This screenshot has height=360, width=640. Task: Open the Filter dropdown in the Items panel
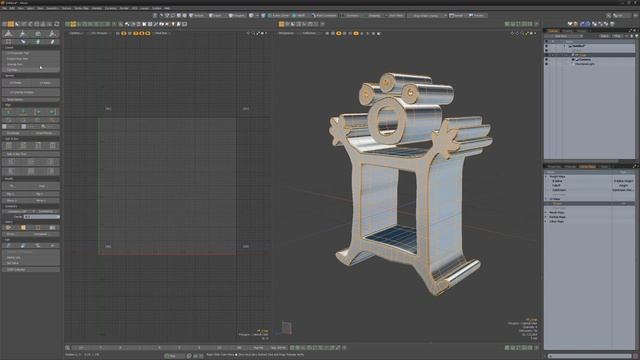pos(616,36)
